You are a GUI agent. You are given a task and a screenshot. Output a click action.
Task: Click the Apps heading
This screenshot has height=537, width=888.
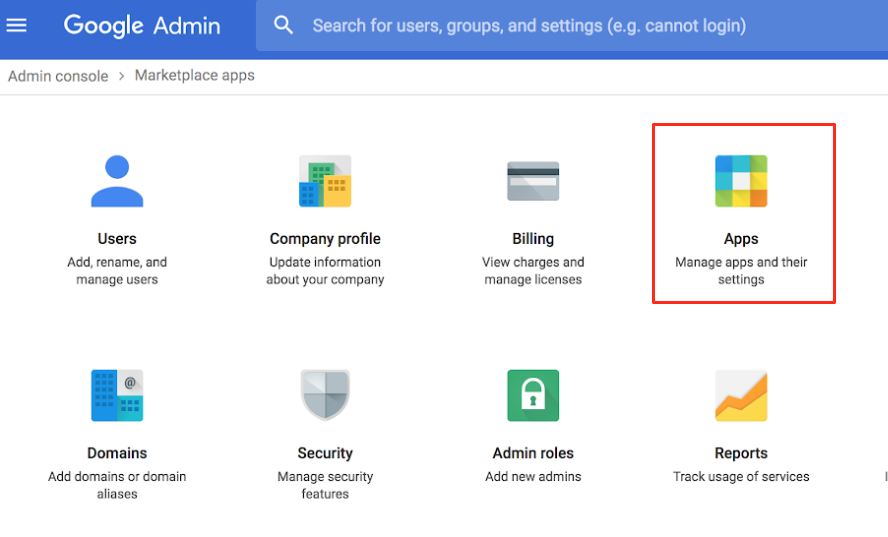click(741, 239)
